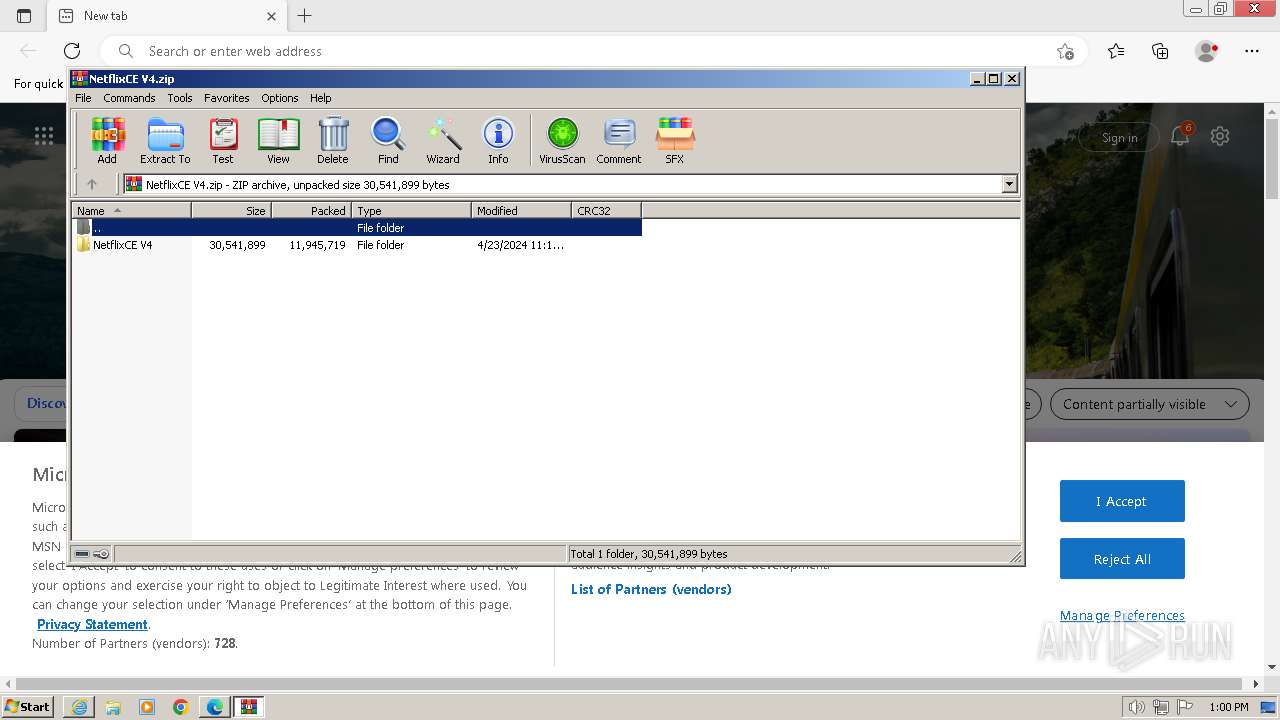
Task: Expand the archive path dropdown
Action: pyautogui.click(x=1009, y=184)
